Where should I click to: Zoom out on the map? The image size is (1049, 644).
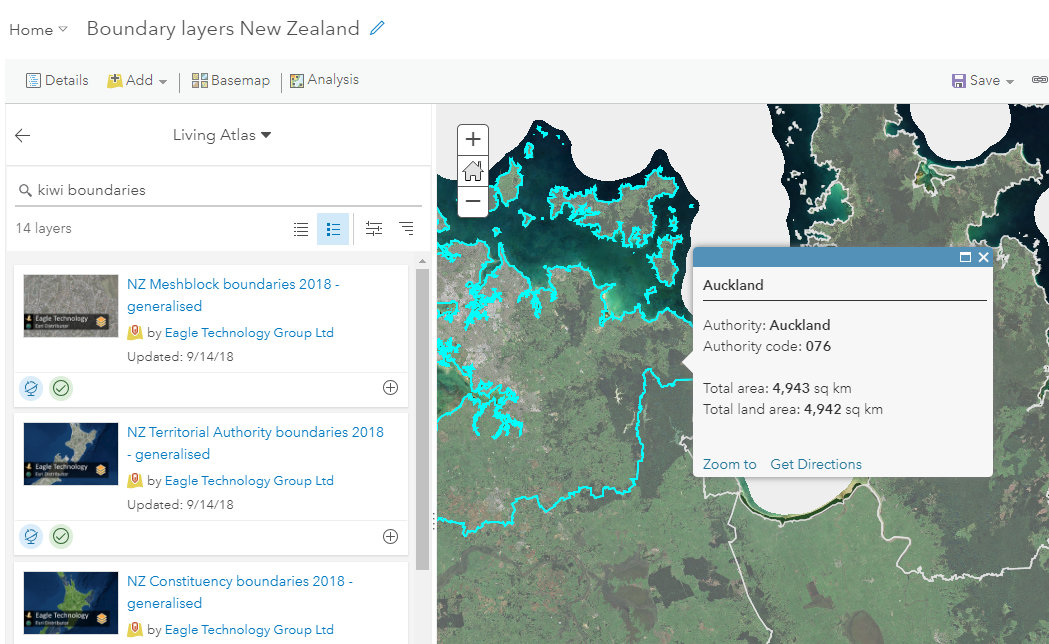[473, 201]
